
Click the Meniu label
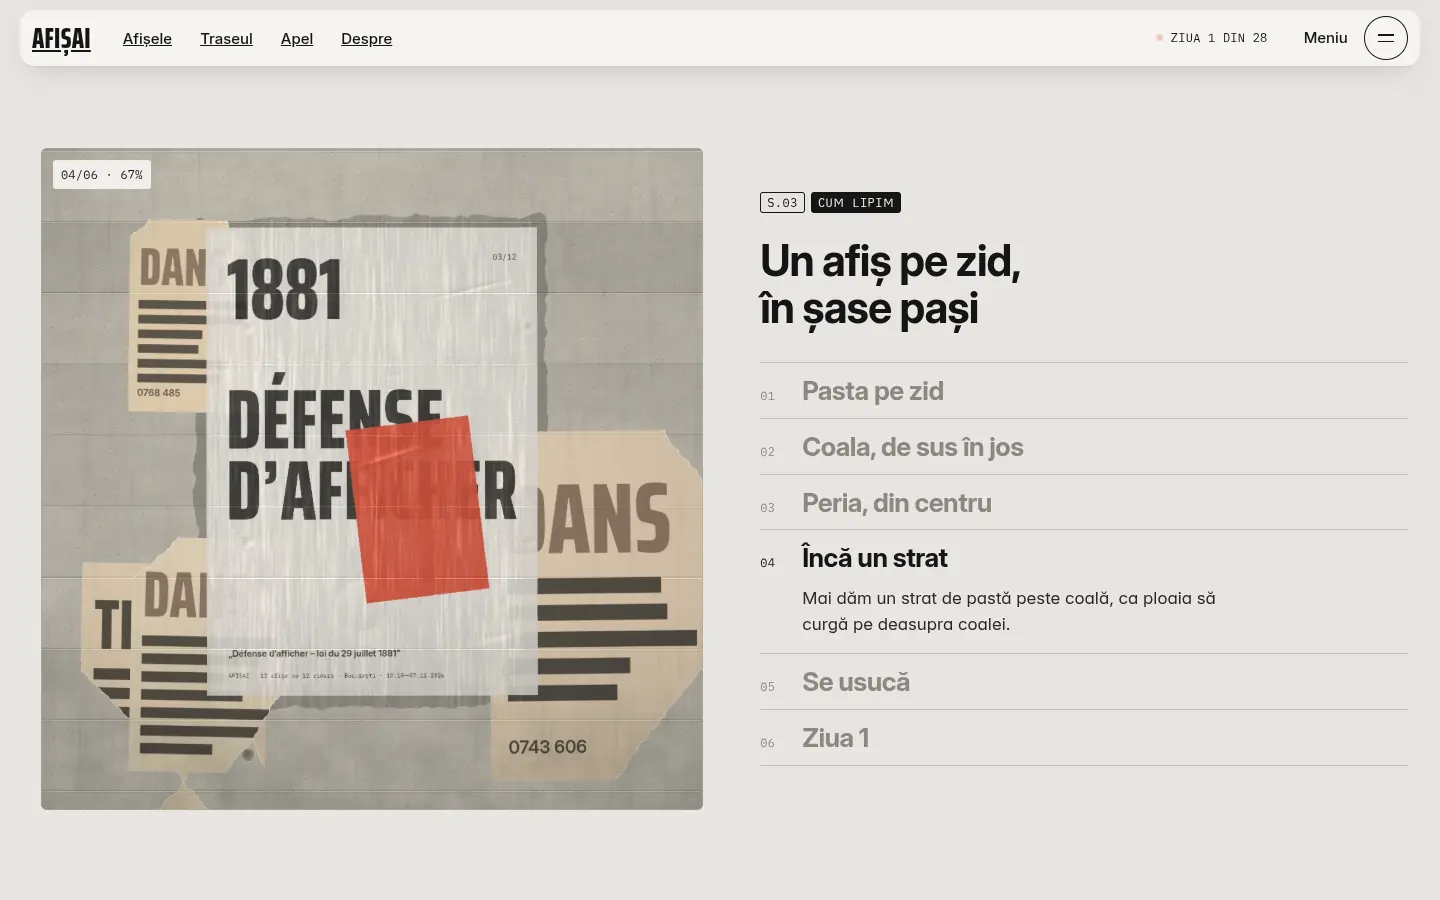click(1325, 38)
